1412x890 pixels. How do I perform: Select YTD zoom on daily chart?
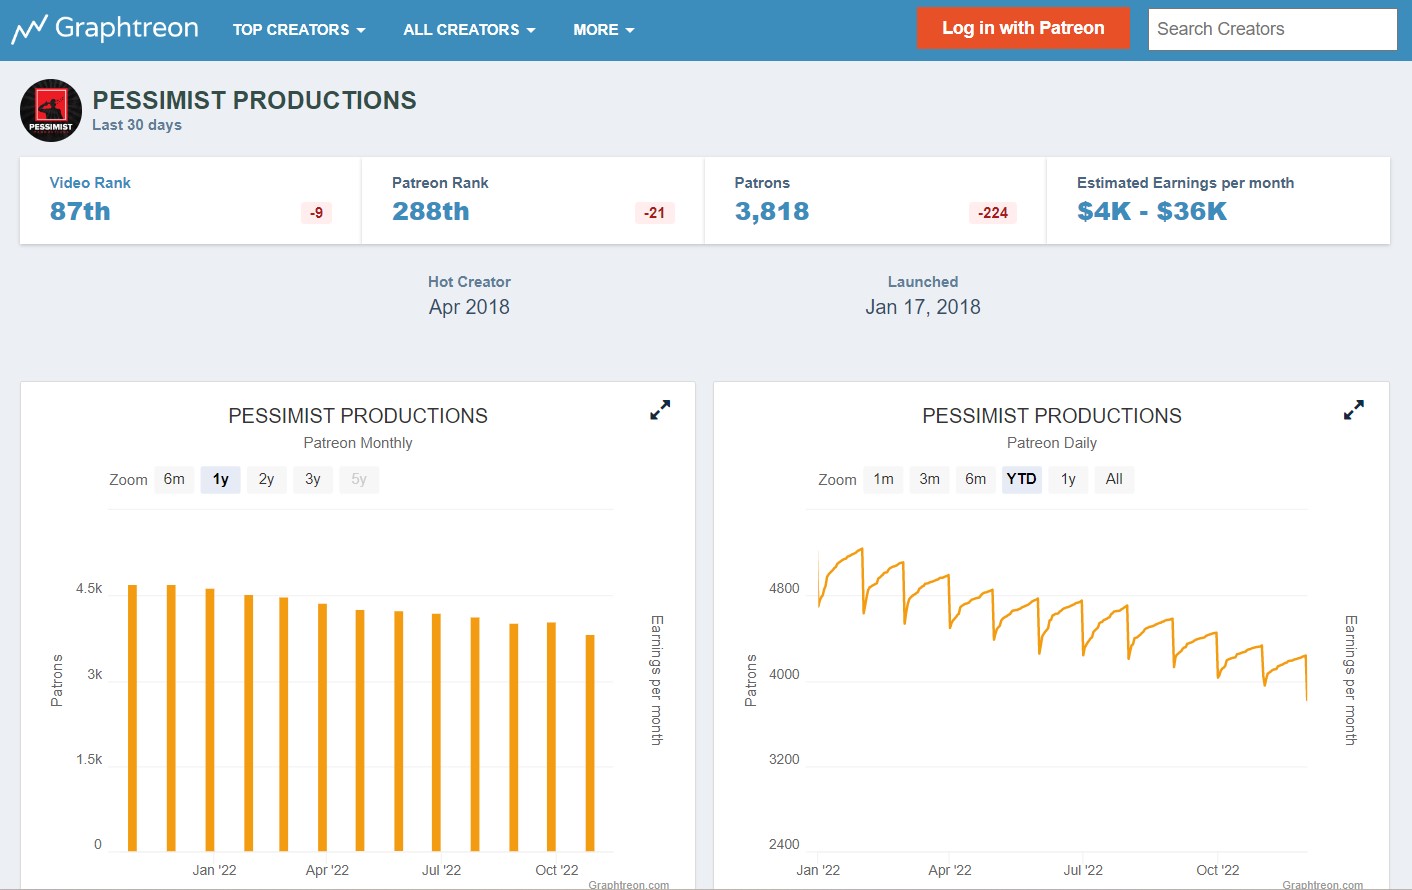[1022, 479]
